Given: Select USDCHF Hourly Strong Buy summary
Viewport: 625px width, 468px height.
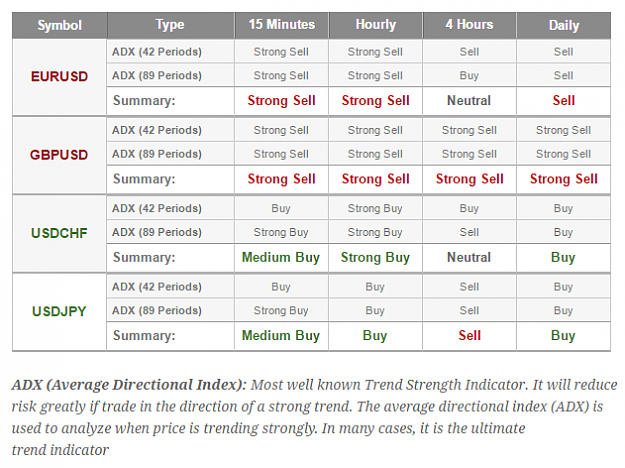Looking at the screenshot, I should pyautogui.click(x=375, y=258).
